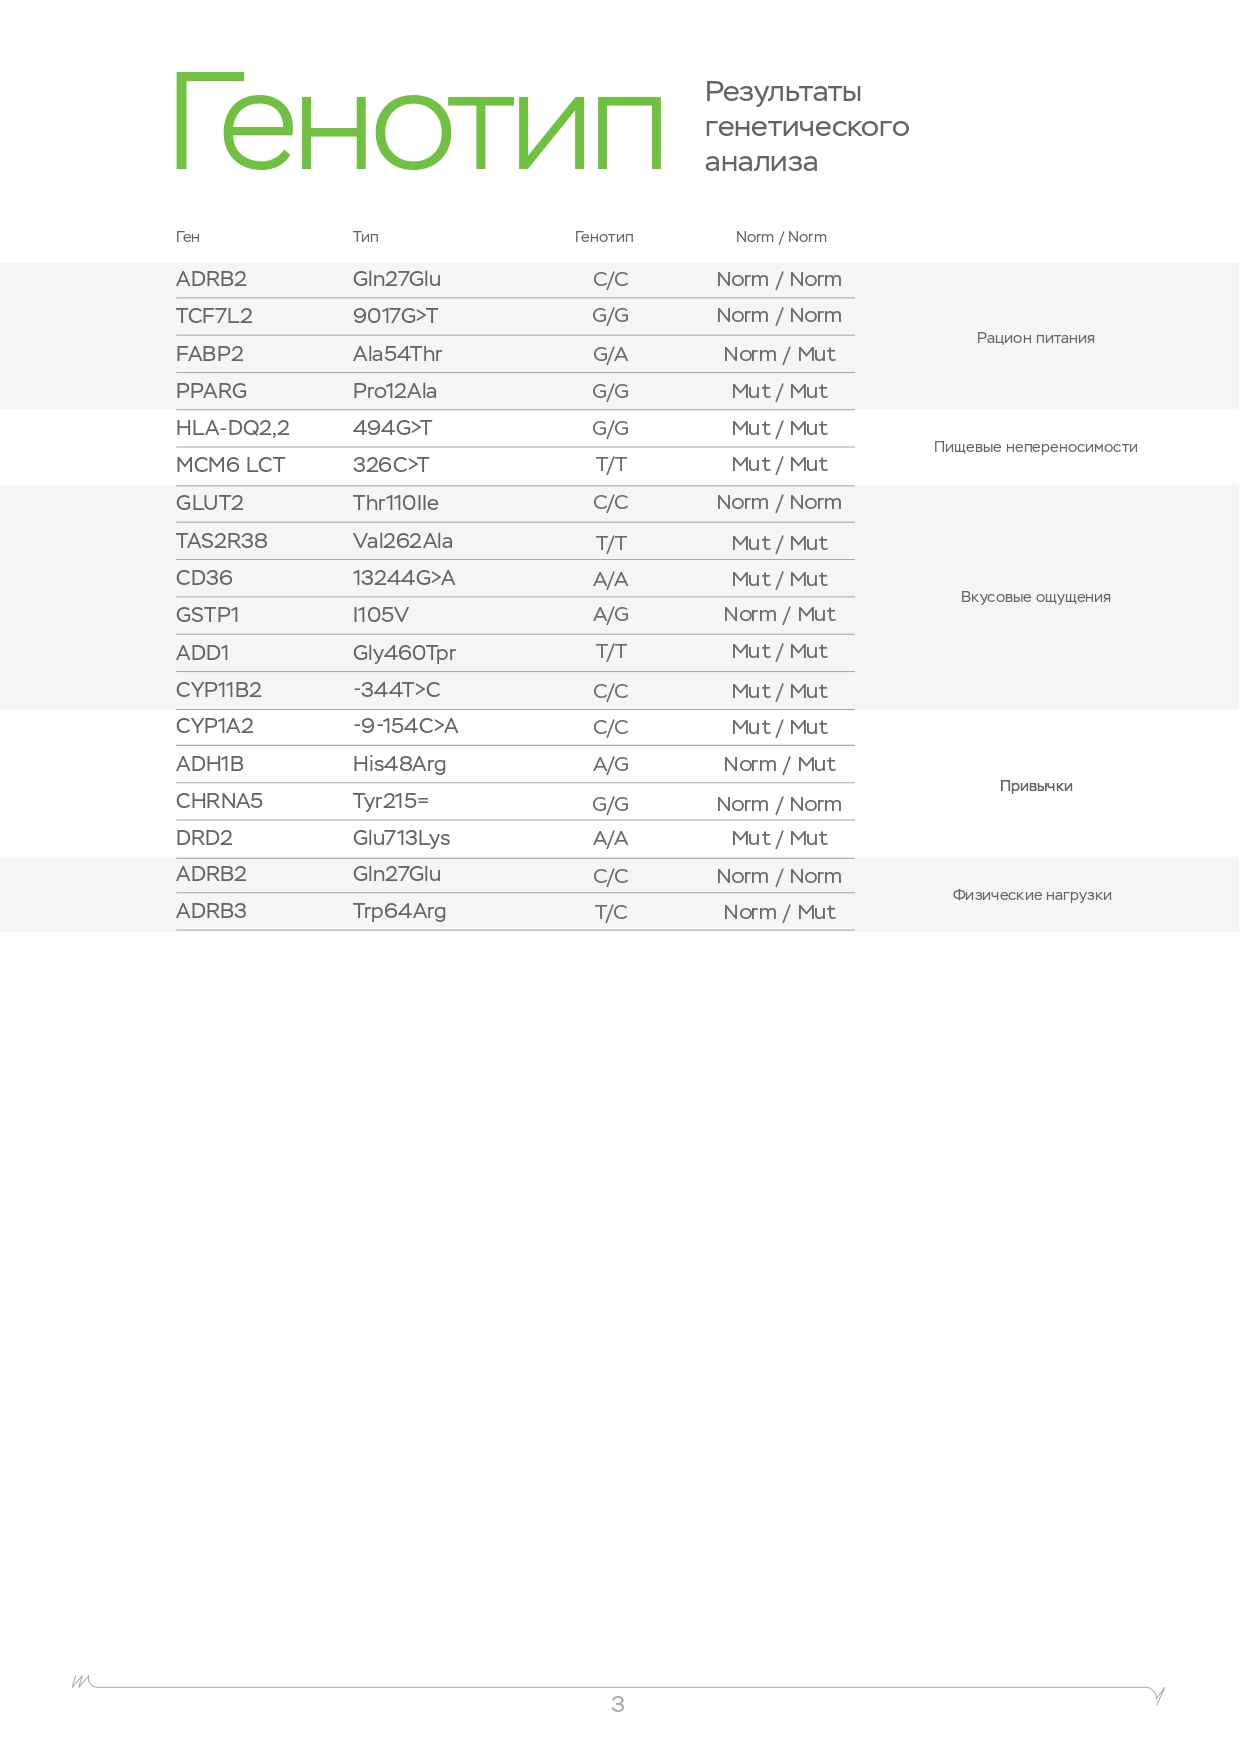Select the Пищевые непереносимости category label
The image size is (1241, 1754).
pyautogui.click(x=1035, y=447)
